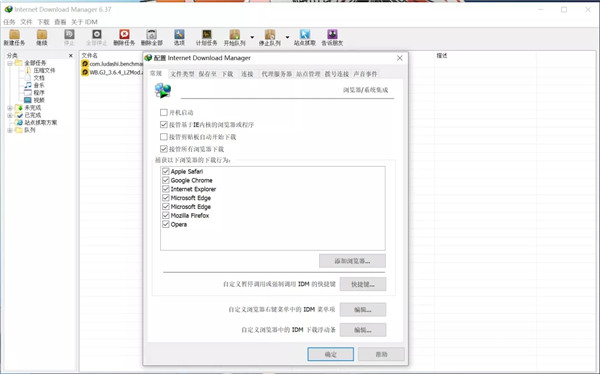Uncheck Mozilla Firefox in the browser list

click(x=166, y=215)
